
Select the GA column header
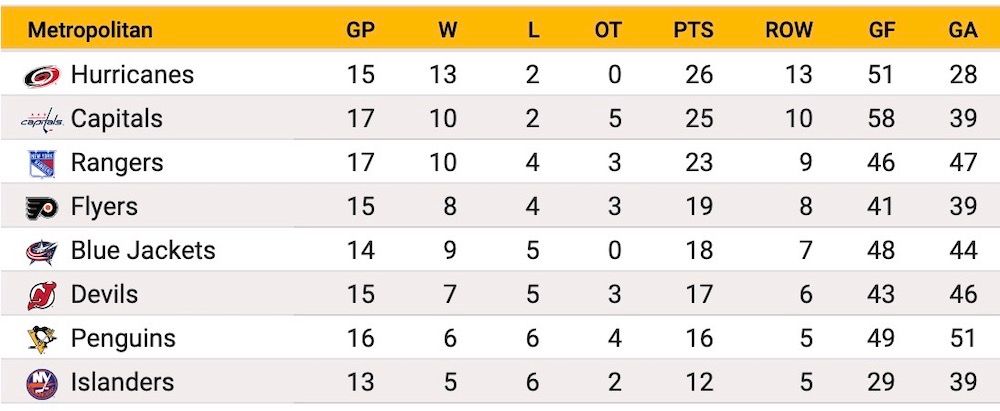point(963,30)
